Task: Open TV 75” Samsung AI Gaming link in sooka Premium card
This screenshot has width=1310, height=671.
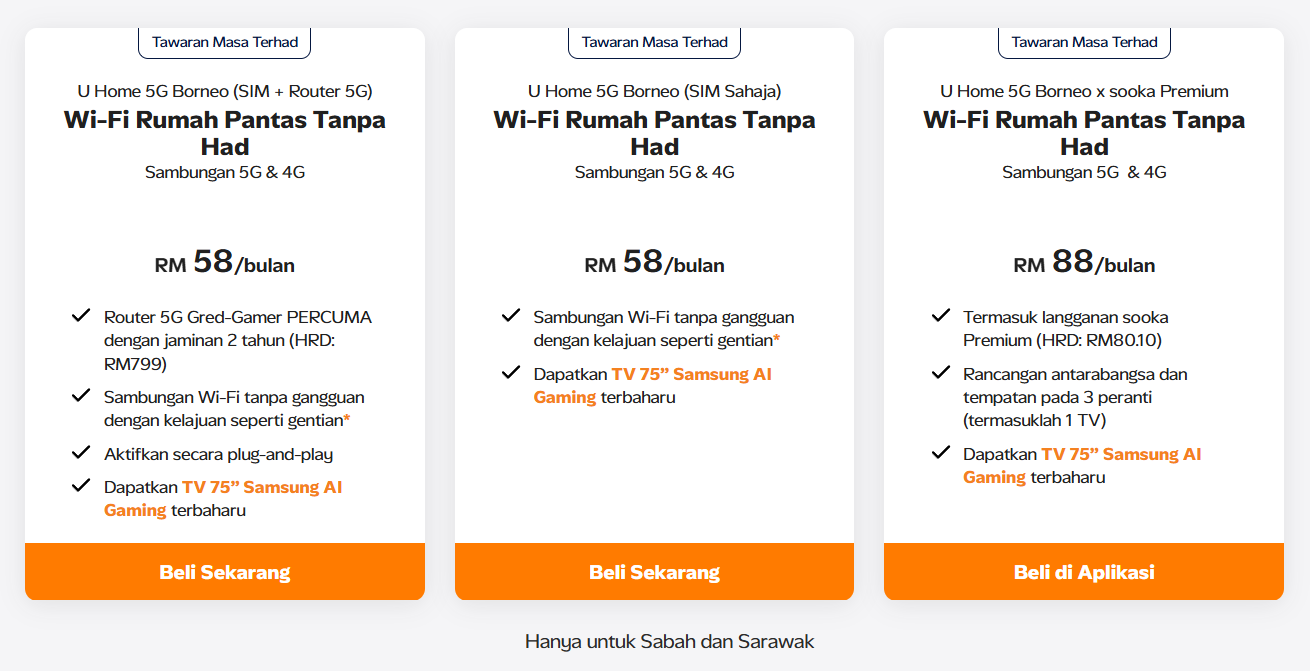Action: 1121,454
